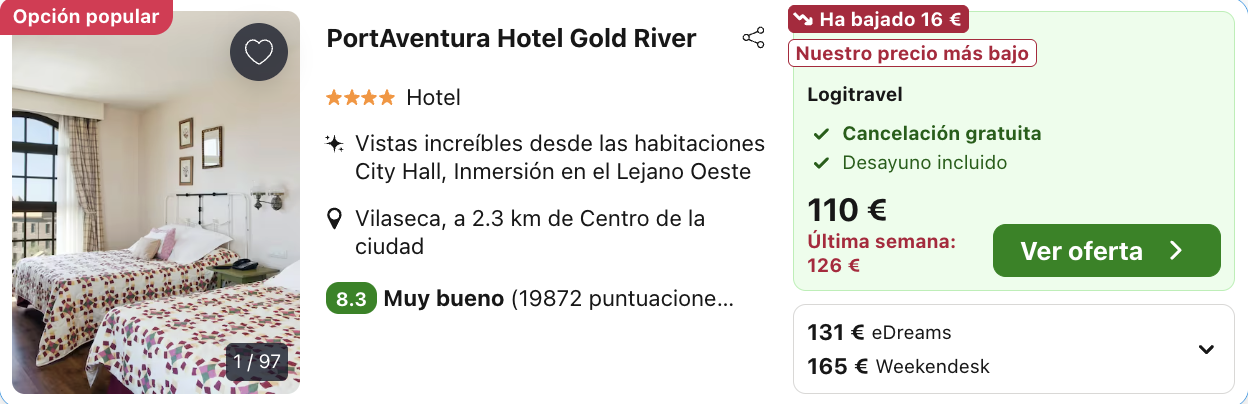
Task: Click the four-star rating icons
Action: pos(360,98)
